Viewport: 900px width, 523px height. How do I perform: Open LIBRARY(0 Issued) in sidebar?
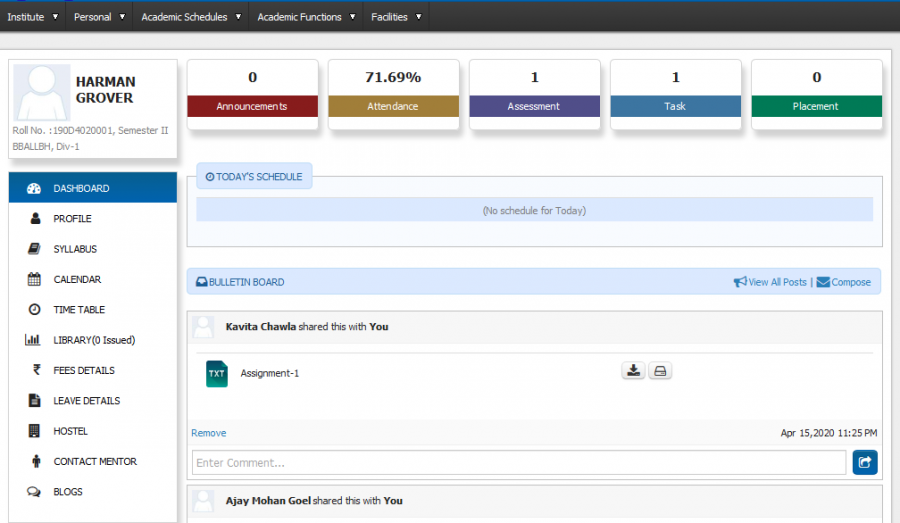point(93,340)
